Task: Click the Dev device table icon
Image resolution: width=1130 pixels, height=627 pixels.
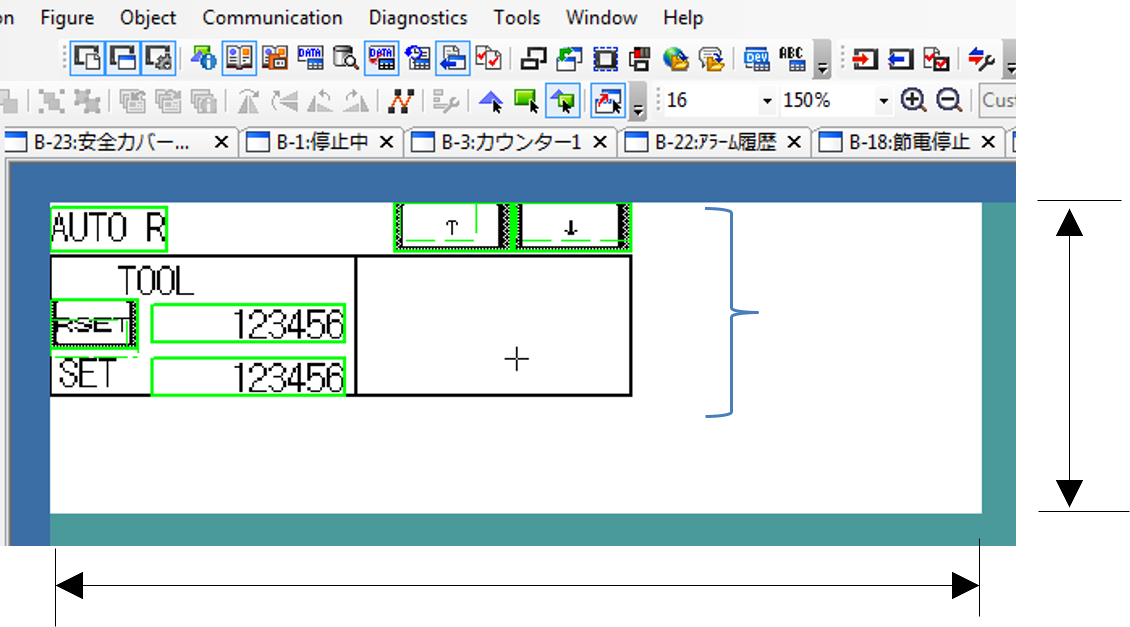Action: point(757,58)
